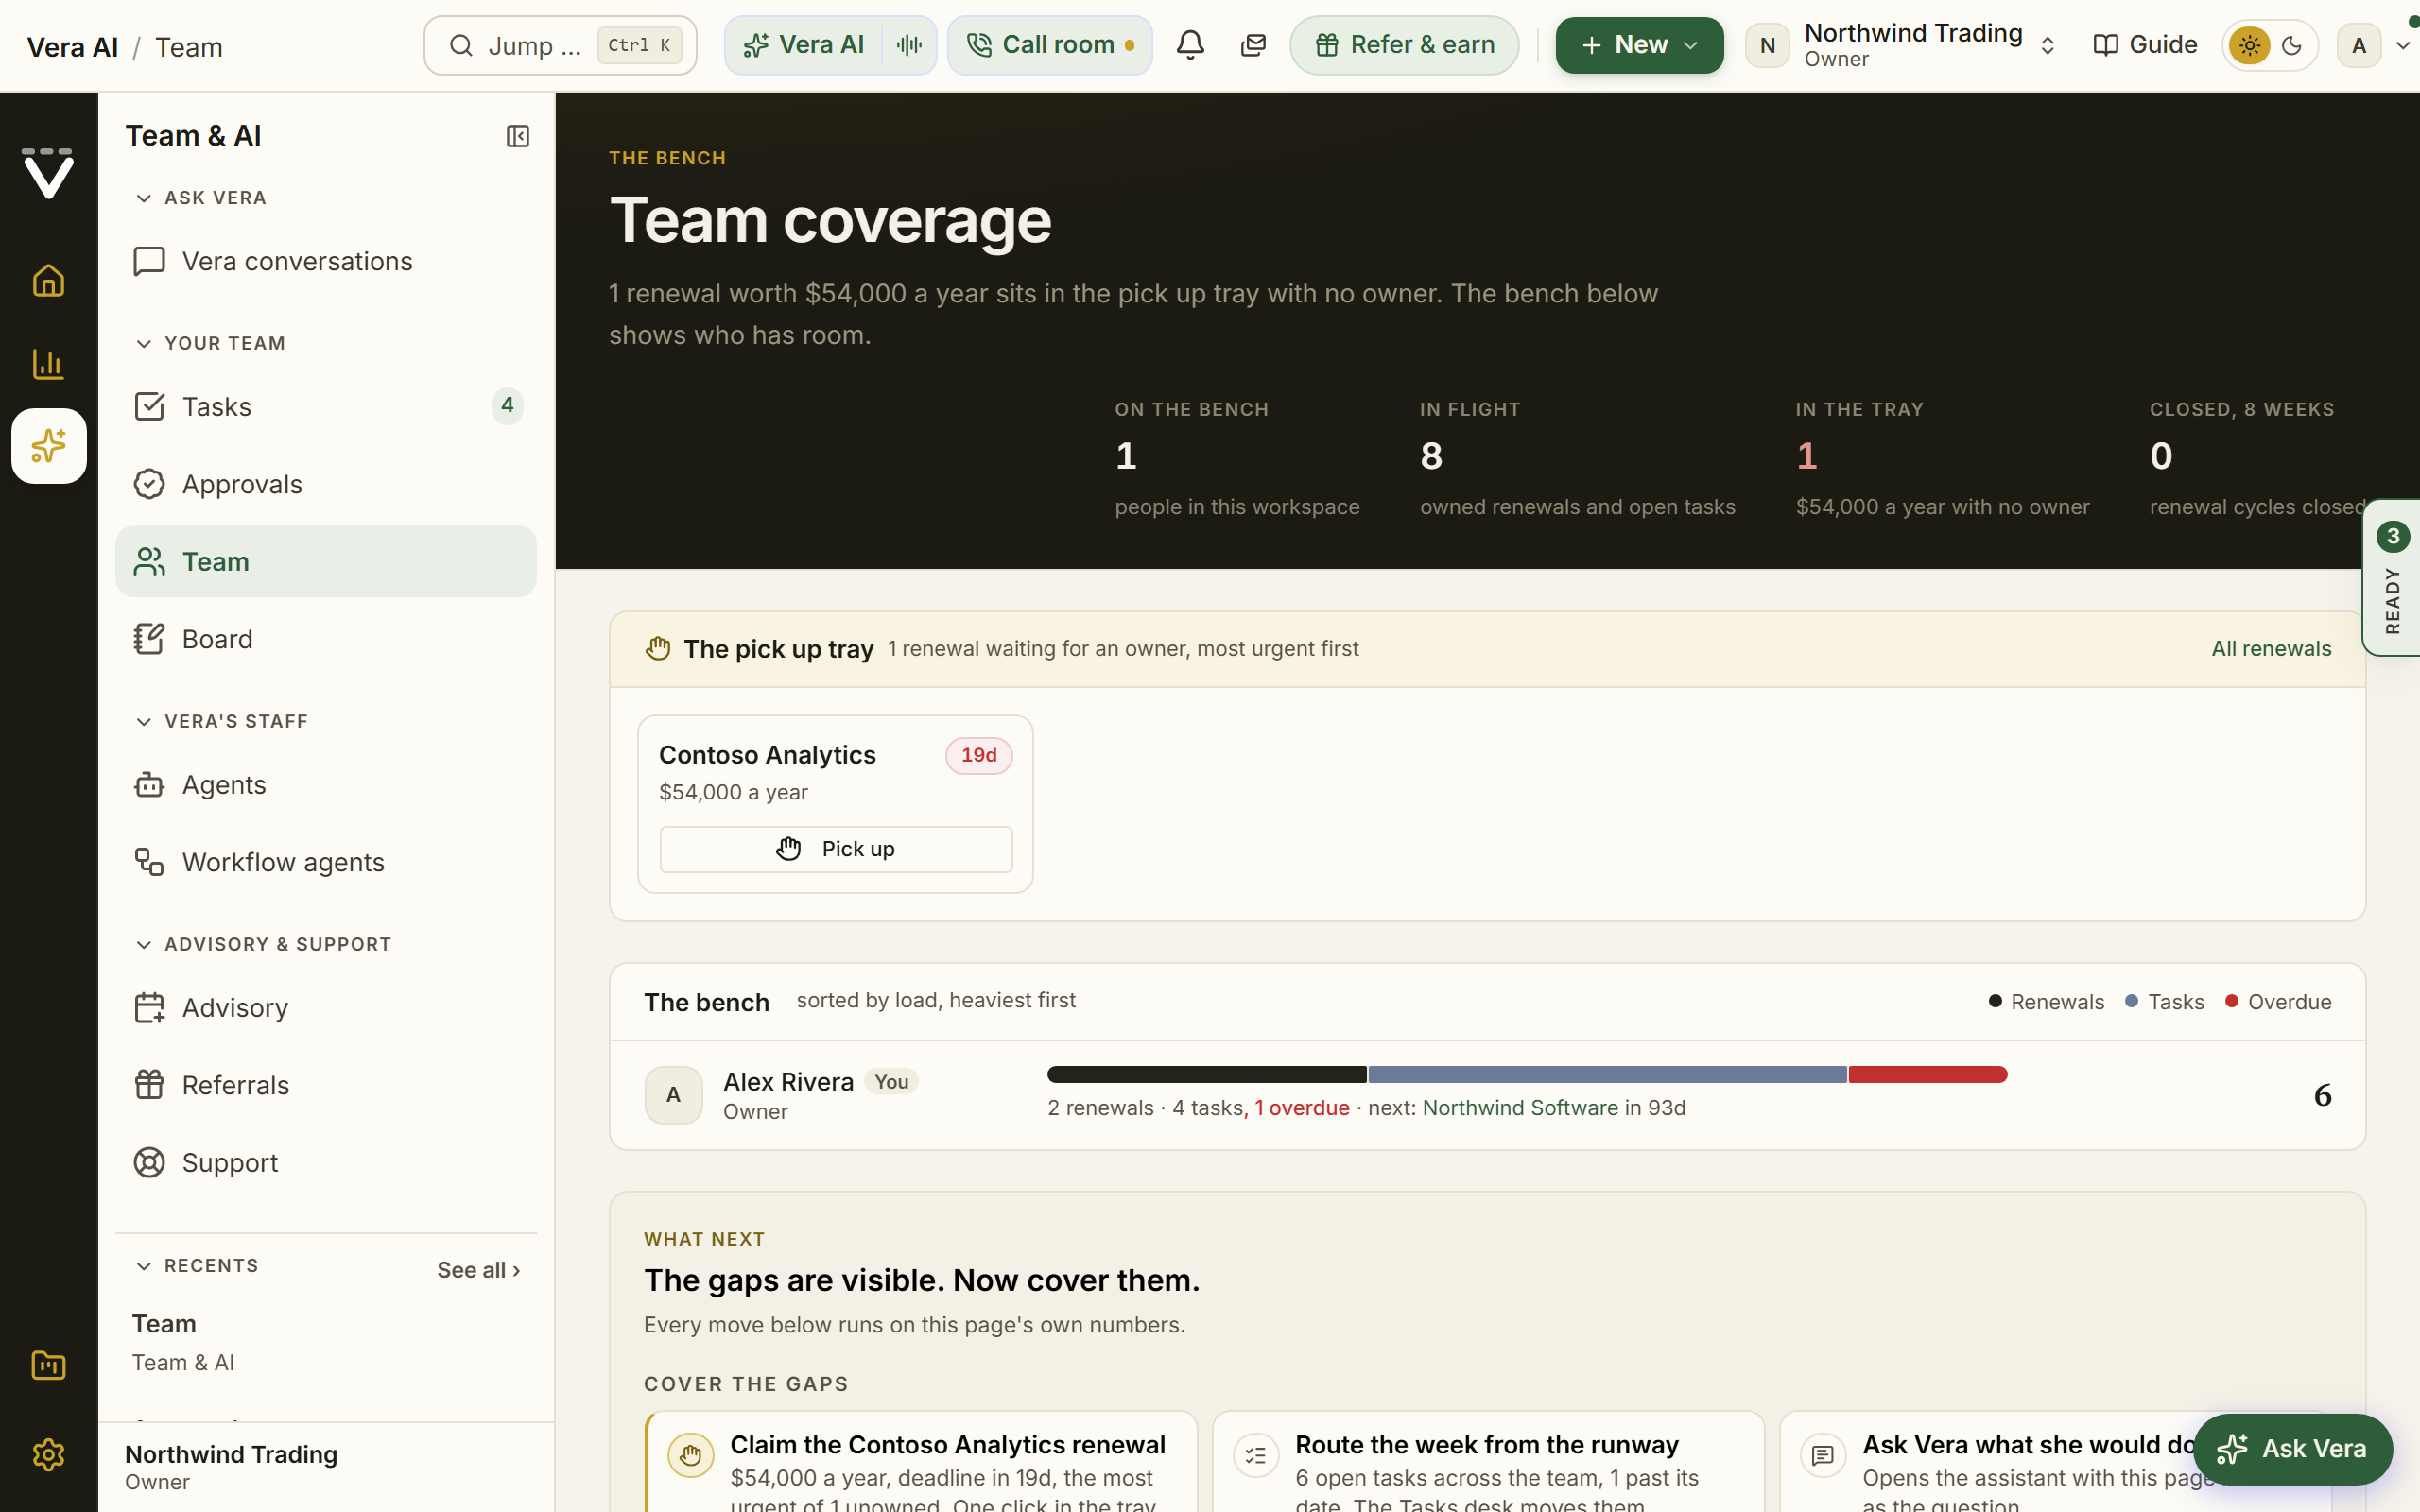This screenshot has width=2420, height=1512.
Task: Open Workflow agents in sidebar
Action: 326,862
